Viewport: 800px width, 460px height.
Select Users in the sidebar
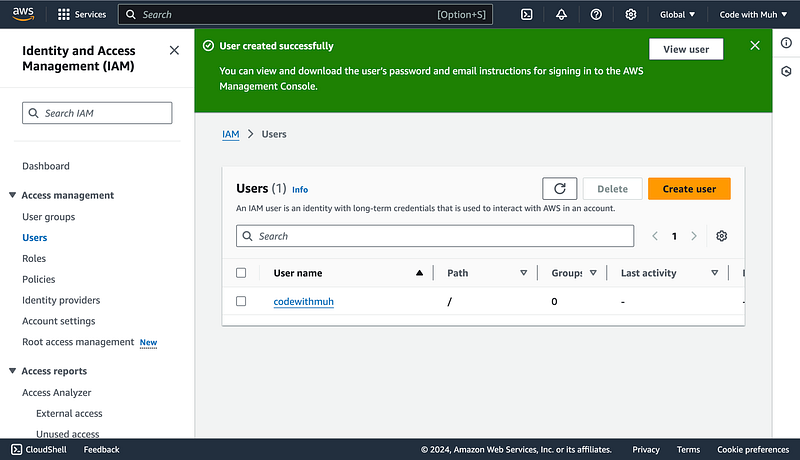[35, 238]
